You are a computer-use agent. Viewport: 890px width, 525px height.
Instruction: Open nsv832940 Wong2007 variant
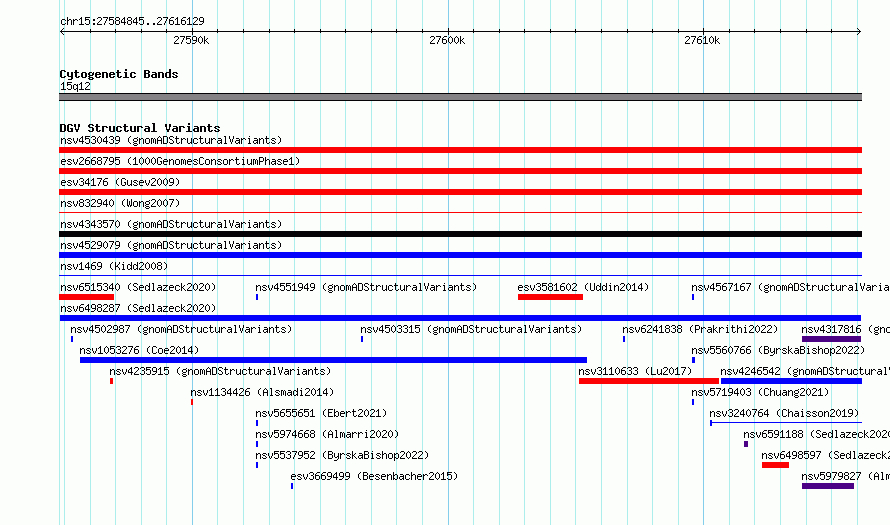click(x=120, y=203)
